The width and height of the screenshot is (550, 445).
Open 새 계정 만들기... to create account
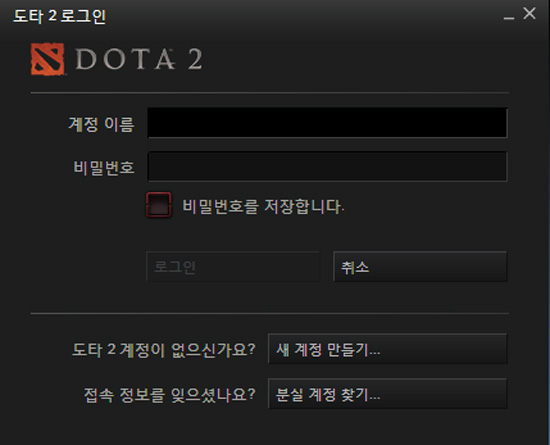[388, 349]
